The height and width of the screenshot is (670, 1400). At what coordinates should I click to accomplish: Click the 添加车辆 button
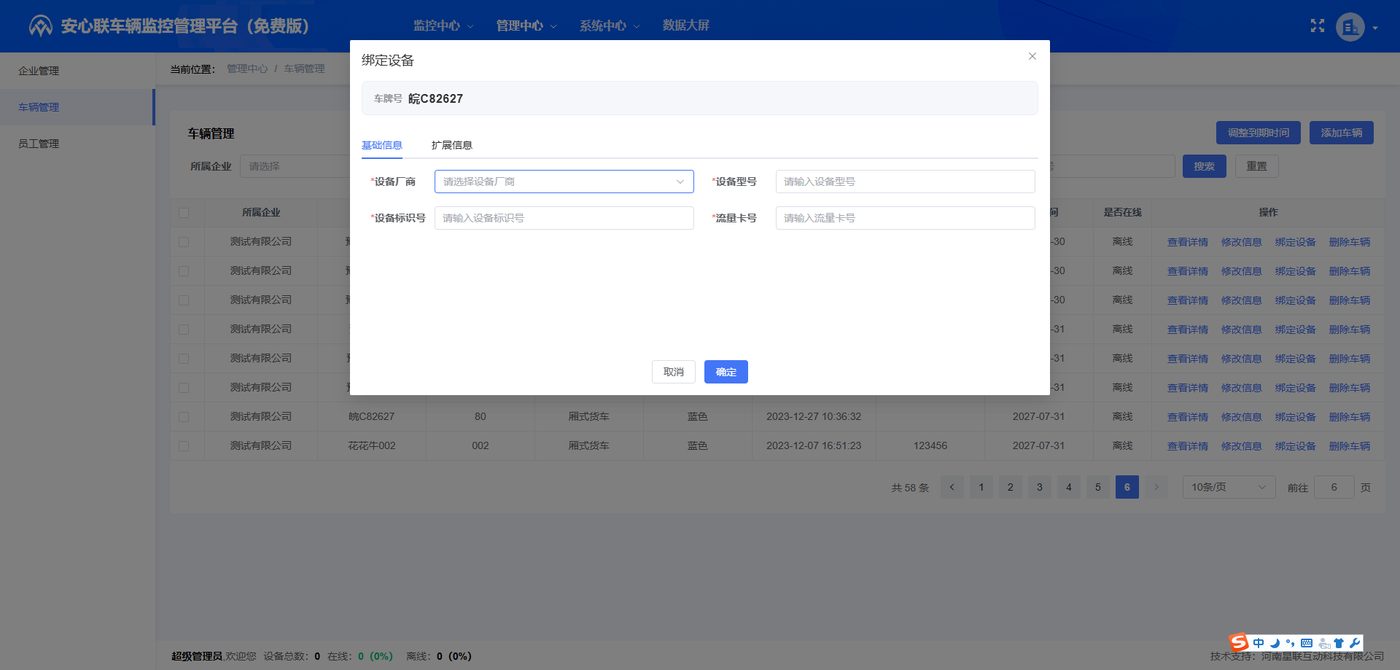1341,133
